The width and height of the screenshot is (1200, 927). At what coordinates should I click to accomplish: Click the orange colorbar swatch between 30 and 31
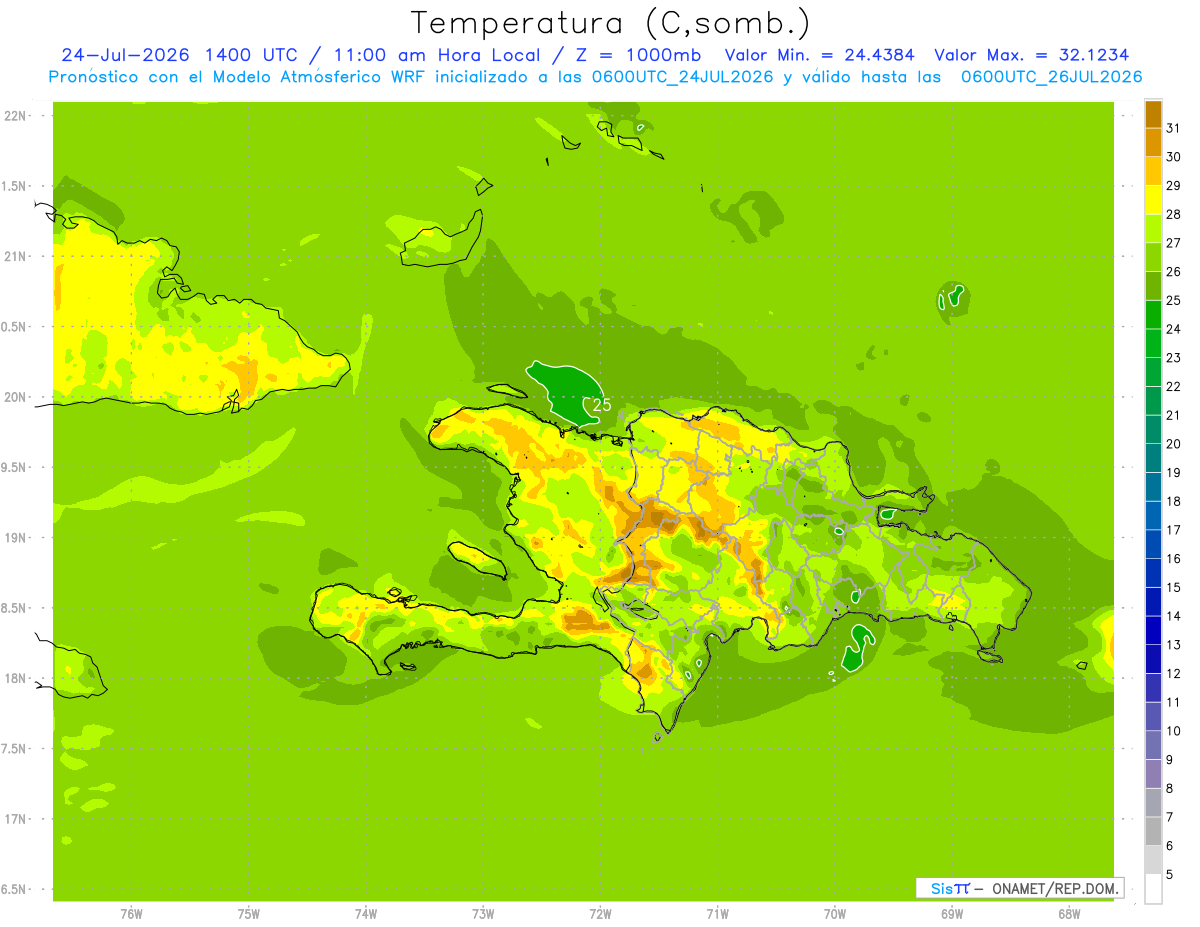click(1153, 141)
